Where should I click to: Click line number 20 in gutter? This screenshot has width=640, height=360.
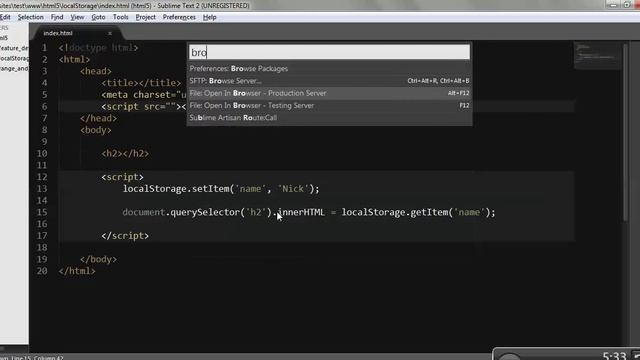(42, 271)
